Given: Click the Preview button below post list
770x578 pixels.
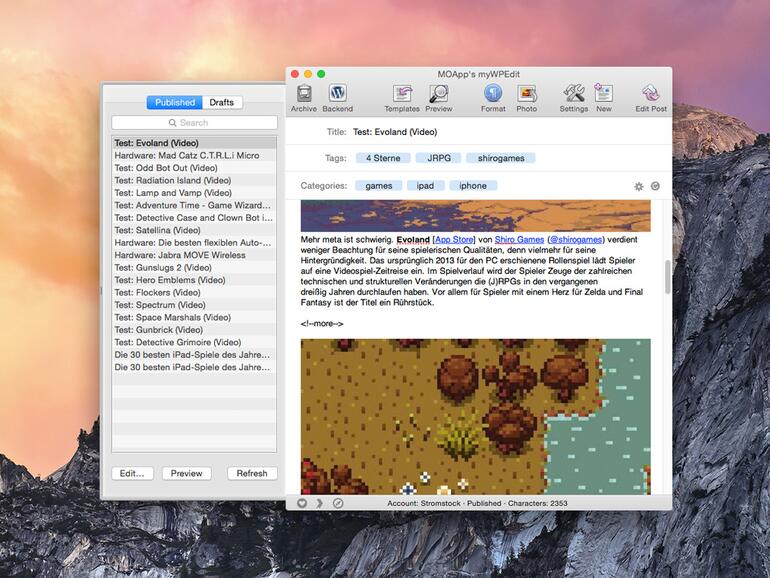Looking at the screenshot, I should 187,473.
